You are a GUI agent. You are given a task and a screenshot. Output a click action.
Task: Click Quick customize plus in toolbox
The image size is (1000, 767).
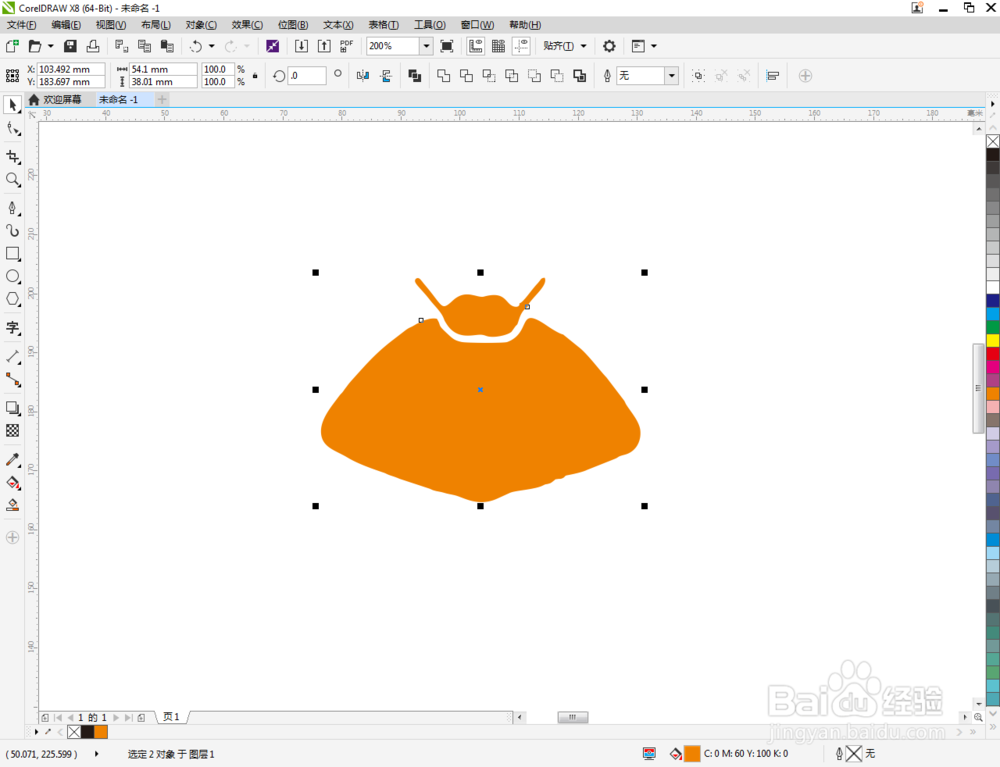click(13, 537)
